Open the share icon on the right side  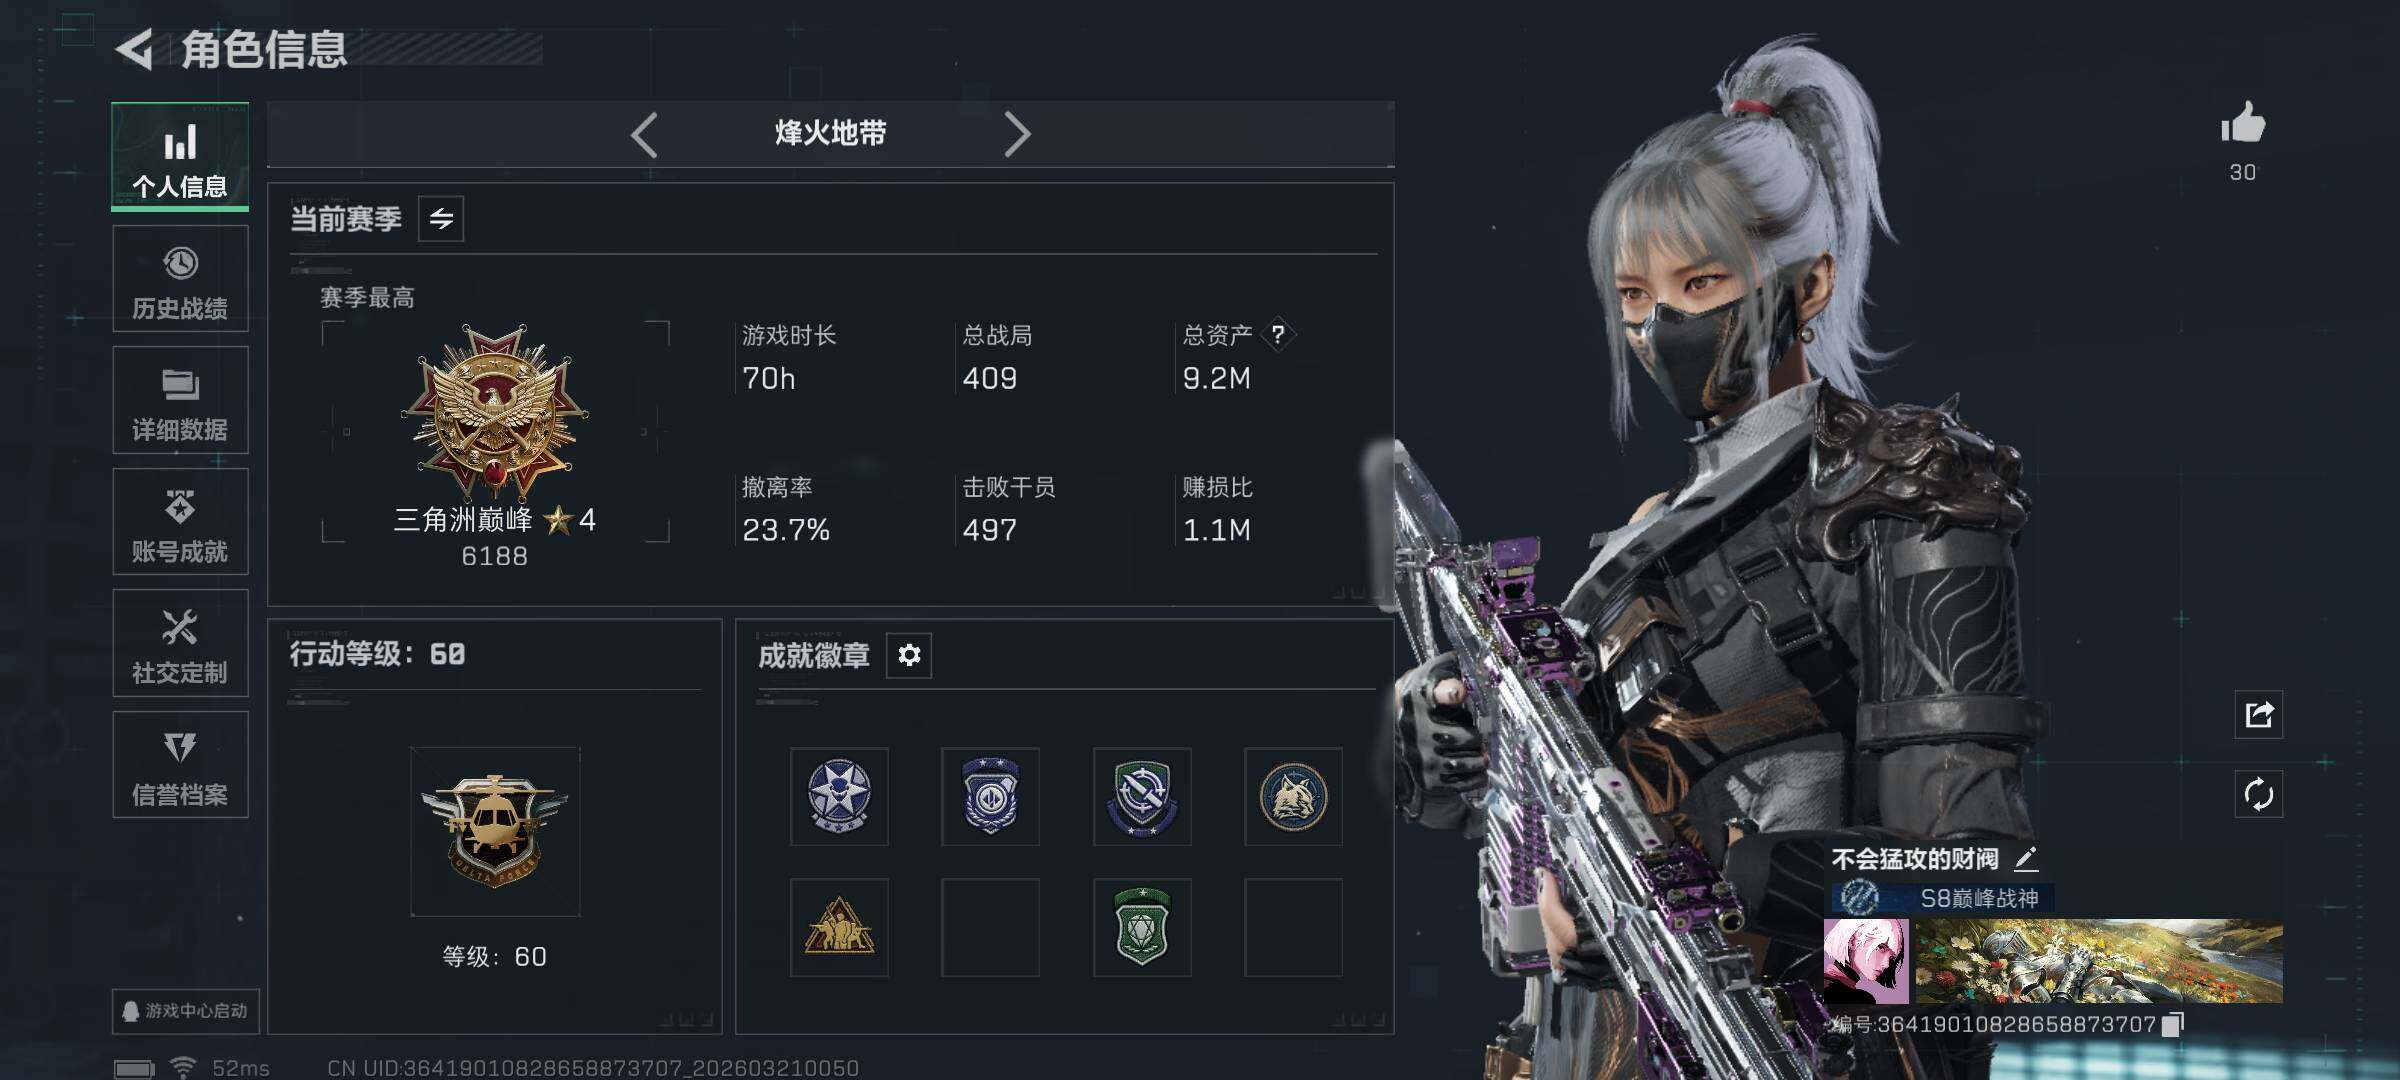pos(2259,715)
